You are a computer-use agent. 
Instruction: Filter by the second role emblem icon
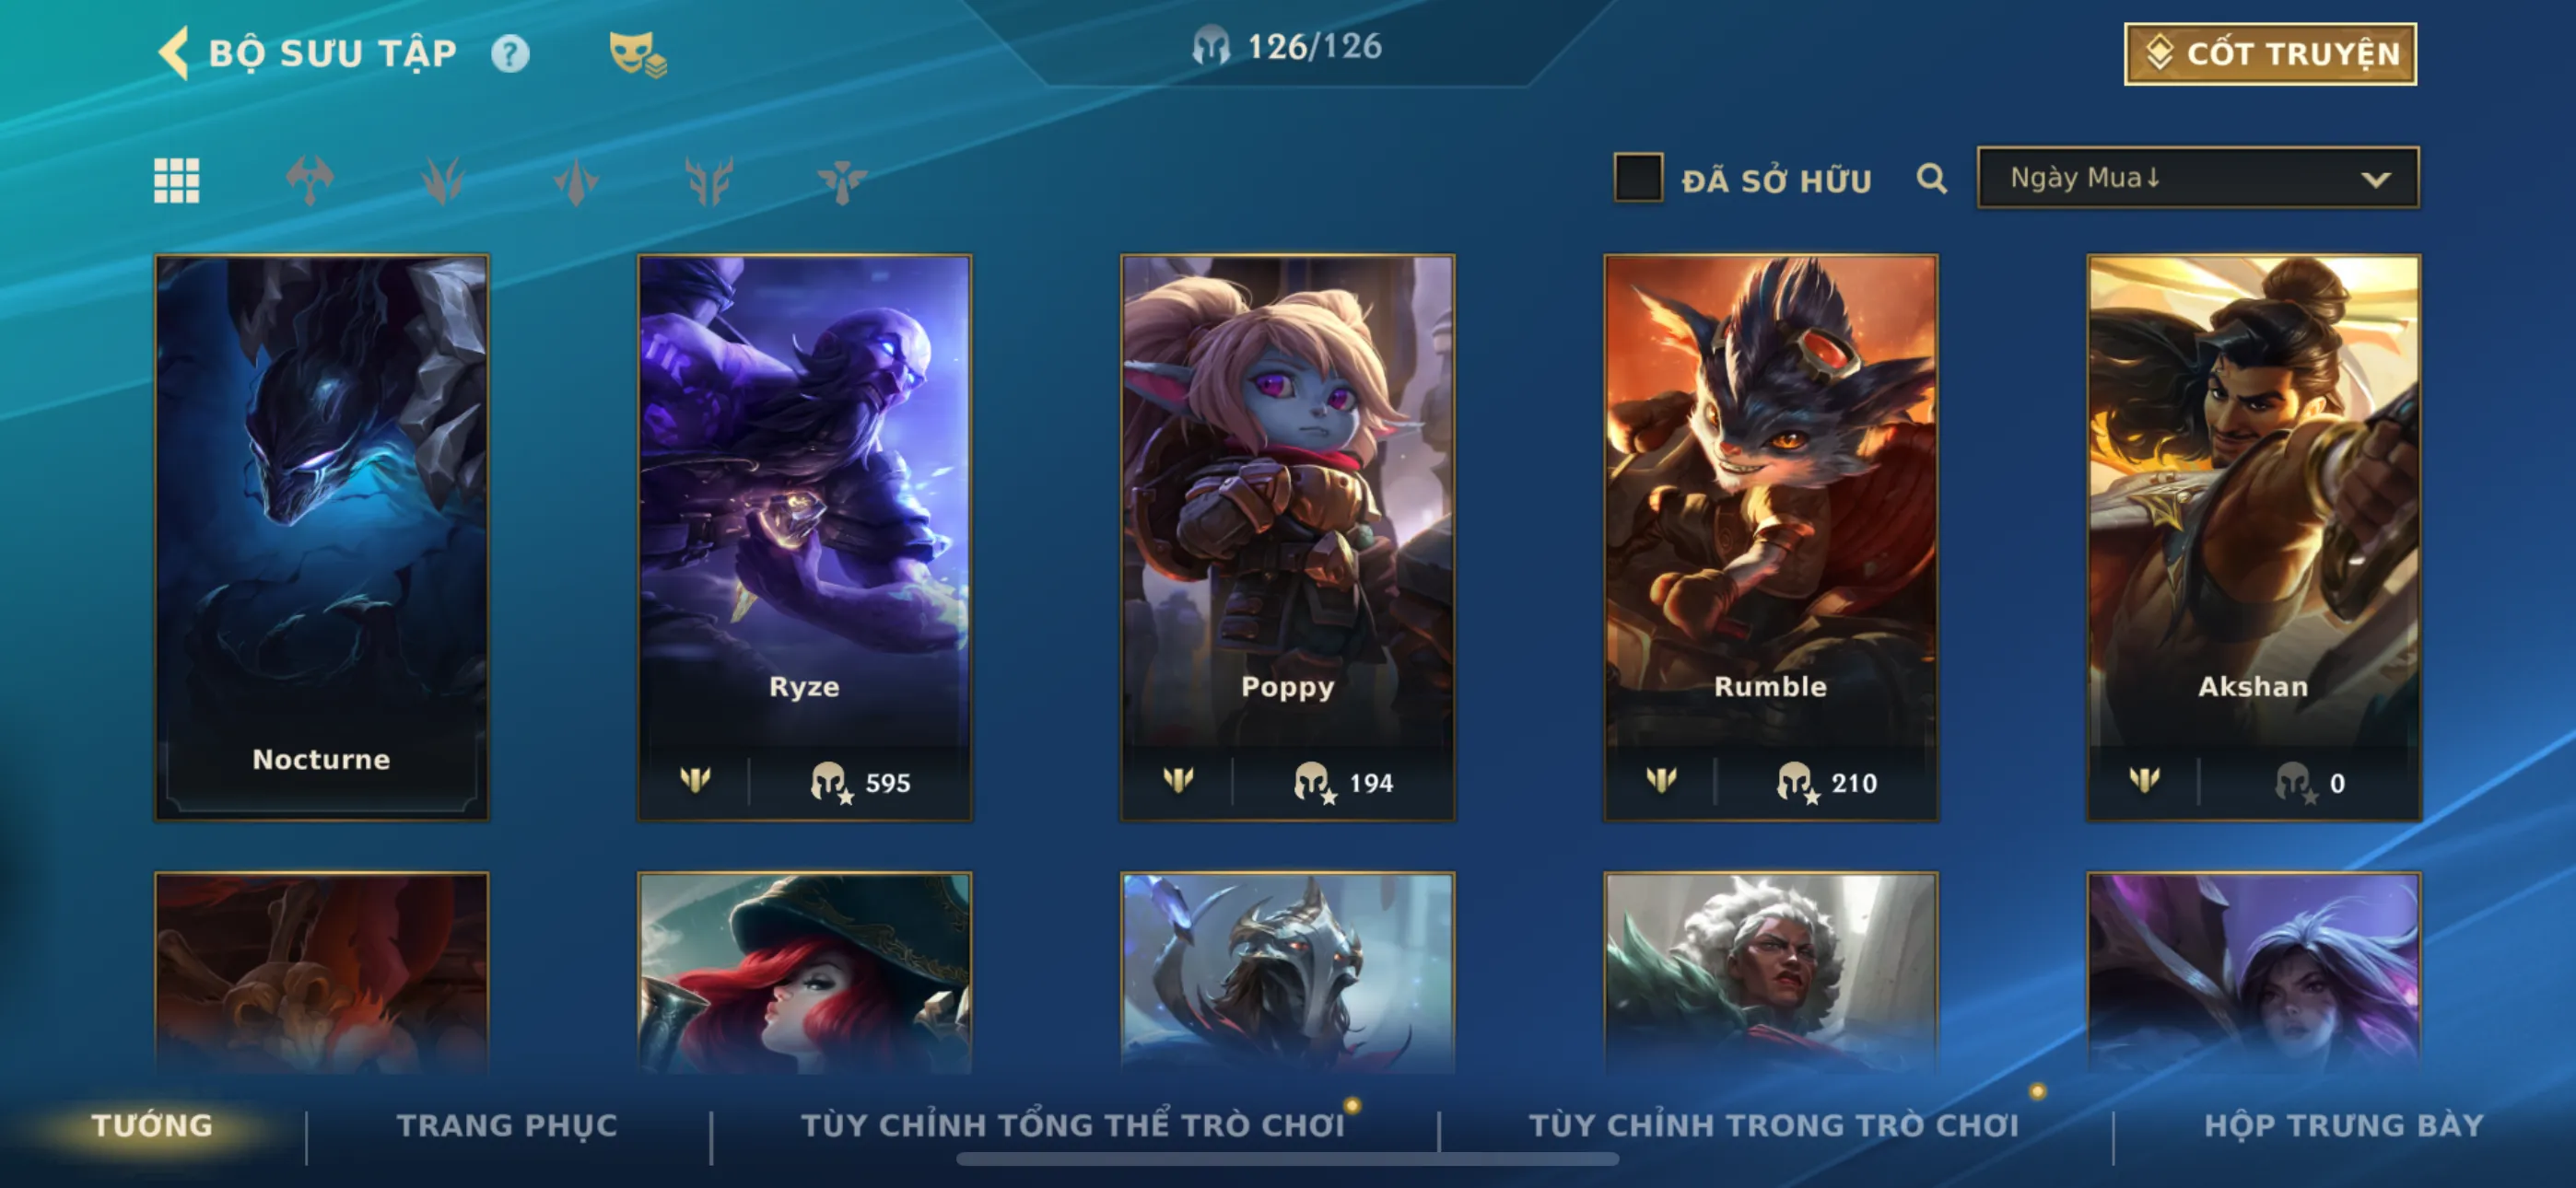click(x=443, y=181)
